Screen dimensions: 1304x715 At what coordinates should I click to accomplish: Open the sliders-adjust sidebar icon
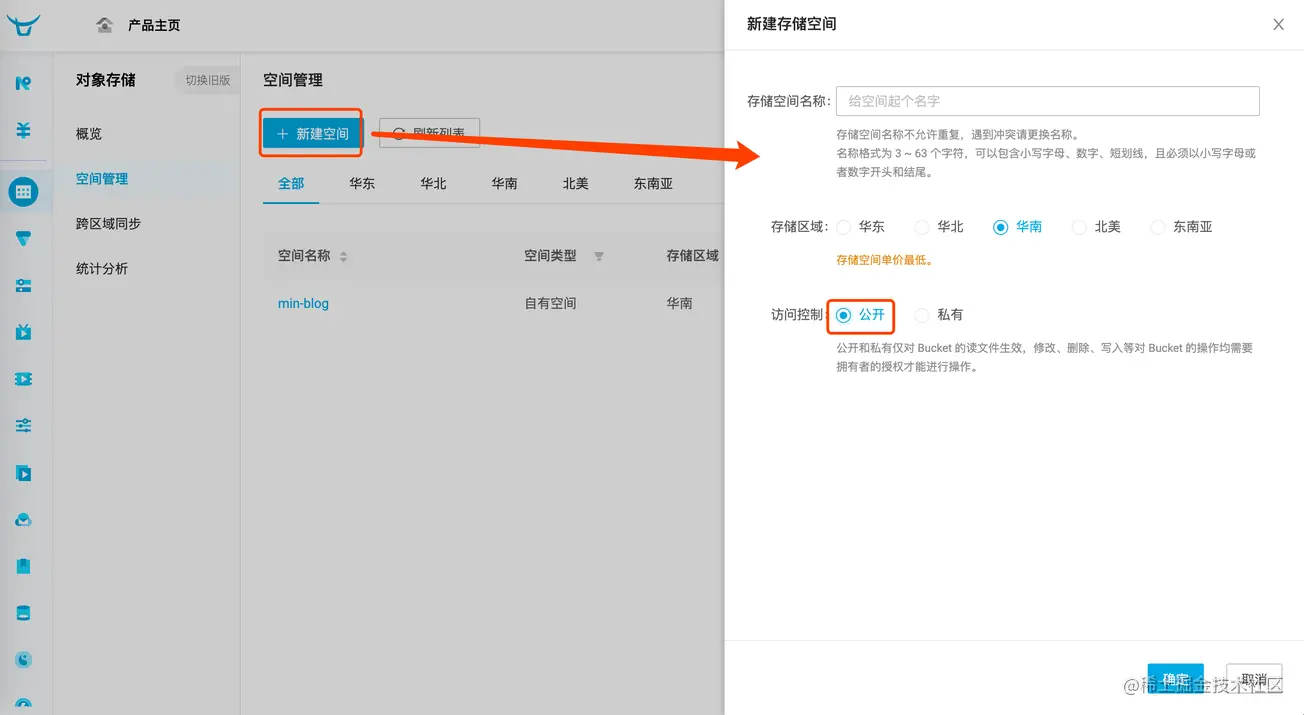point(23,426)
